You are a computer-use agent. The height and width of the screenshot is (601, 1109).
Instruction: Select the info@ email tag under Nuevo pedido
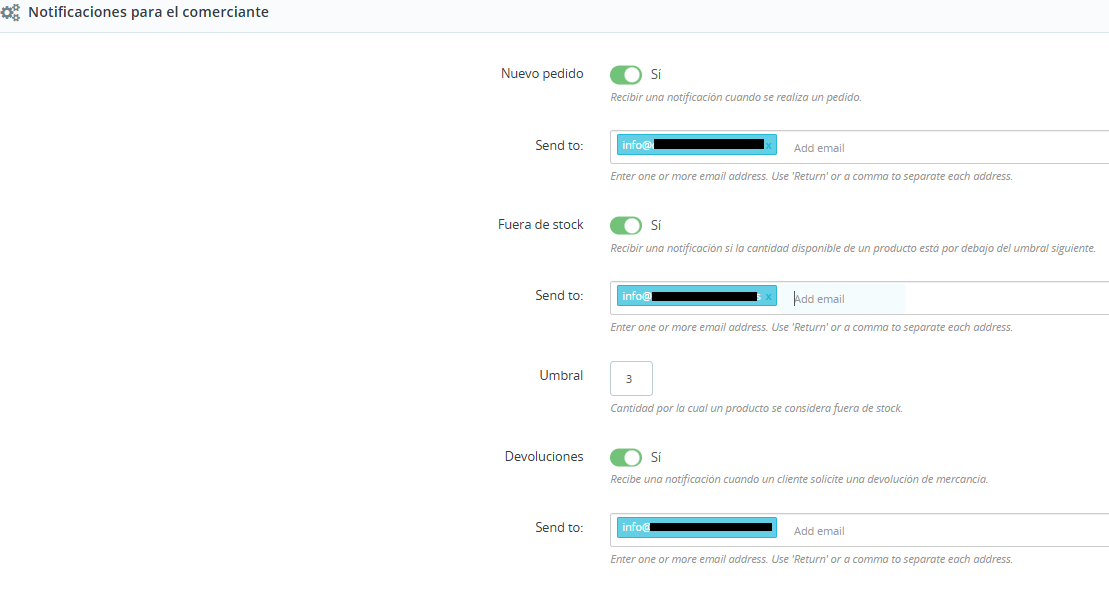697,145
